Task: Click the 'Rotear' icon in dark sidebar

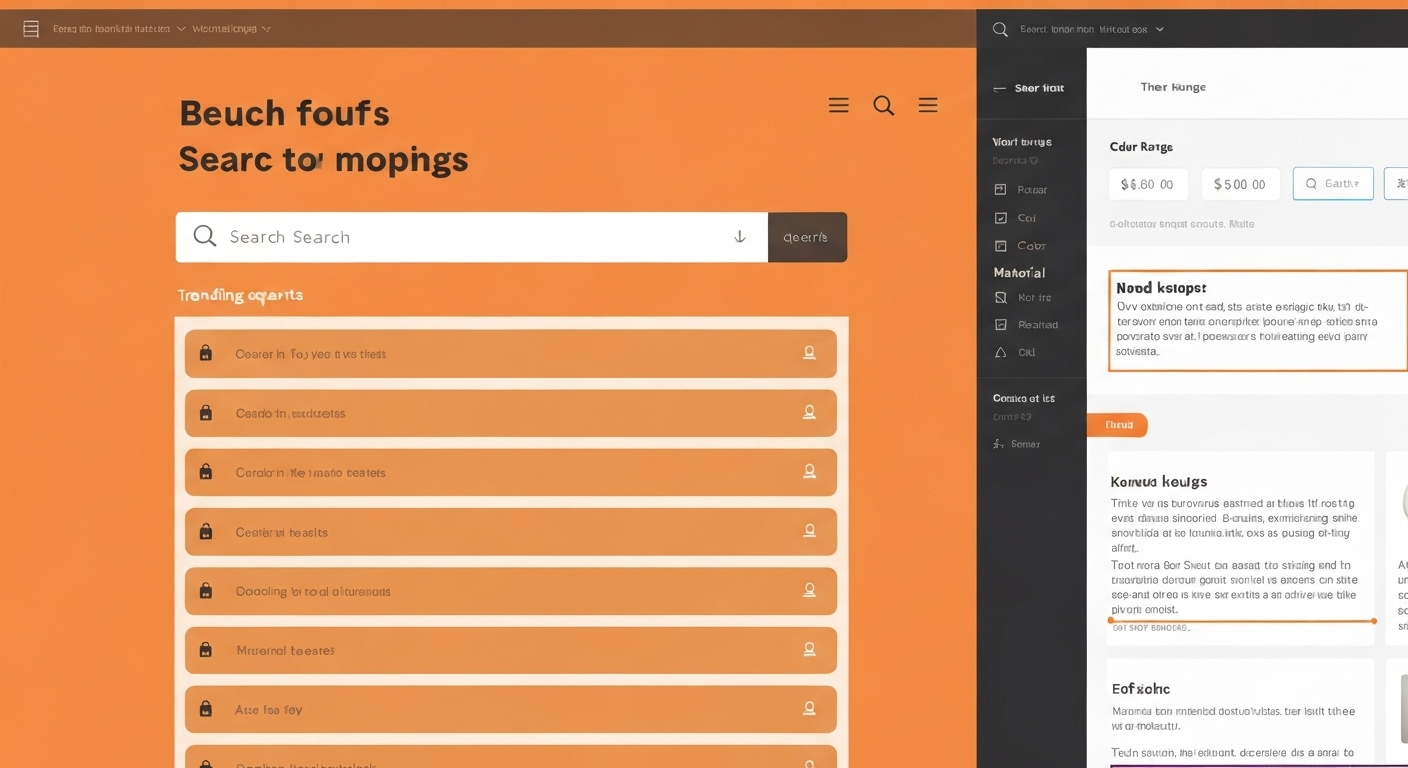Action: 1000,189
